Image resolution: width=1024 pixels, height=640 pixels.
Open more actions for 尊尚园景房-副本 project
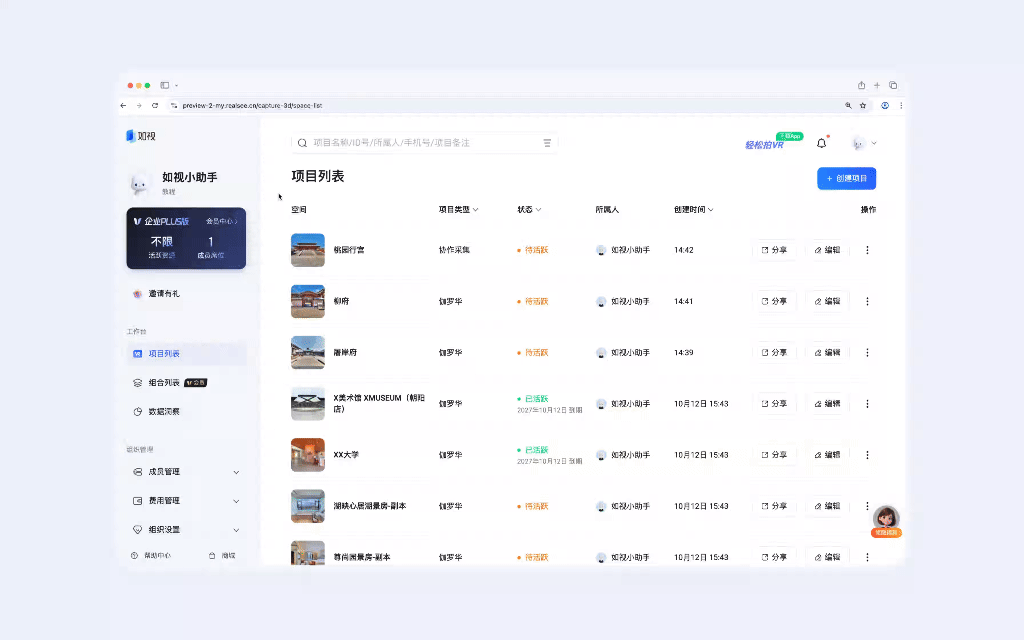click(x=867, y=557)
